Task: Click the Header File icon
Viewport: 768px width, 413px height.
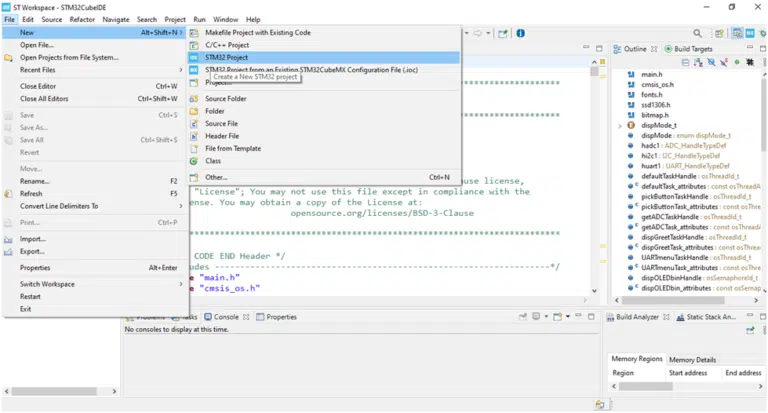Action: [194, 136]
